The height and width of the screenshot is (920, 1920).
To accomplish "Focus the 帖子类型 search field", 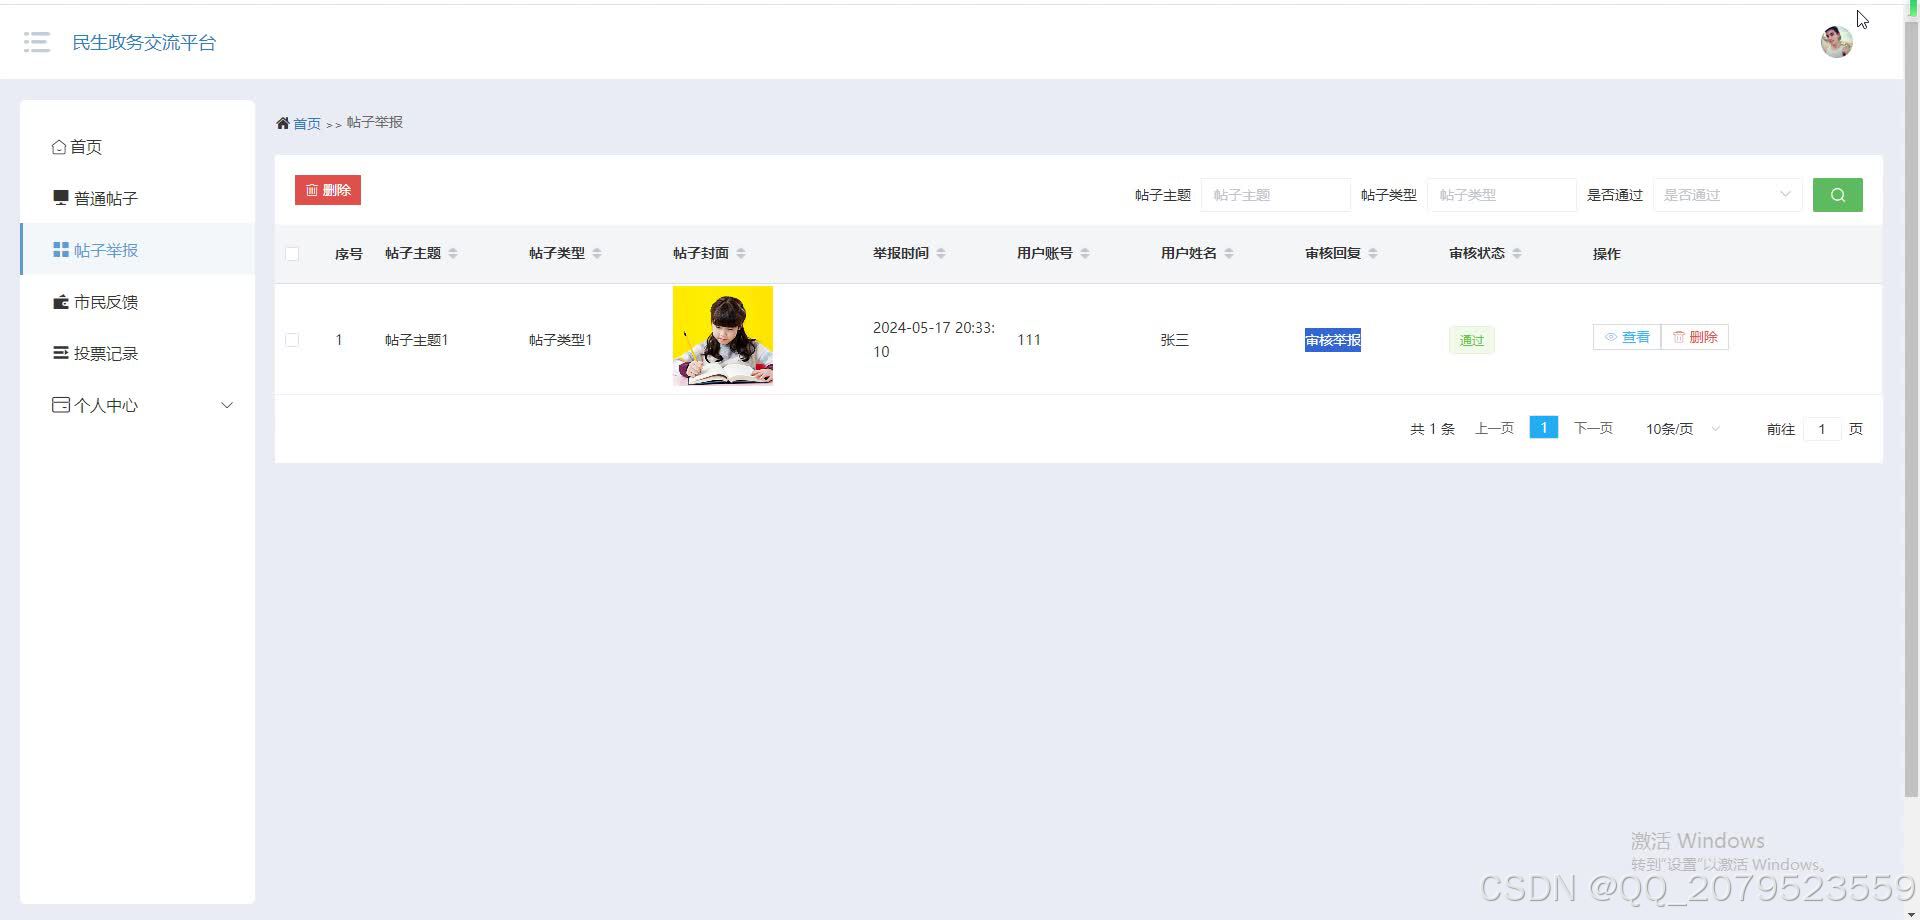I will click(1501, 195).
